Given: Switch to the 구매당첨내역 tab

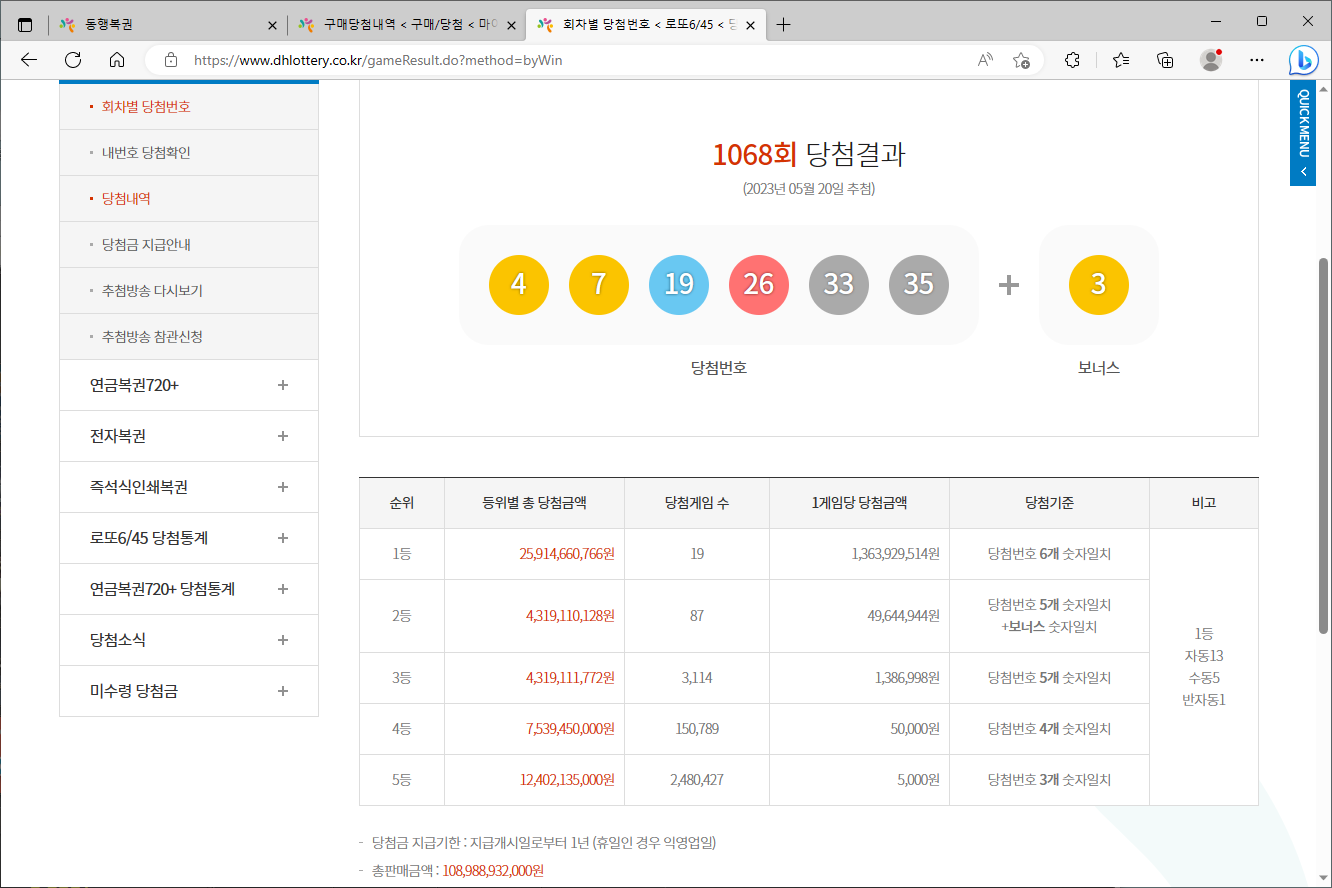Looking at the screenshot, I should point(407,25).
